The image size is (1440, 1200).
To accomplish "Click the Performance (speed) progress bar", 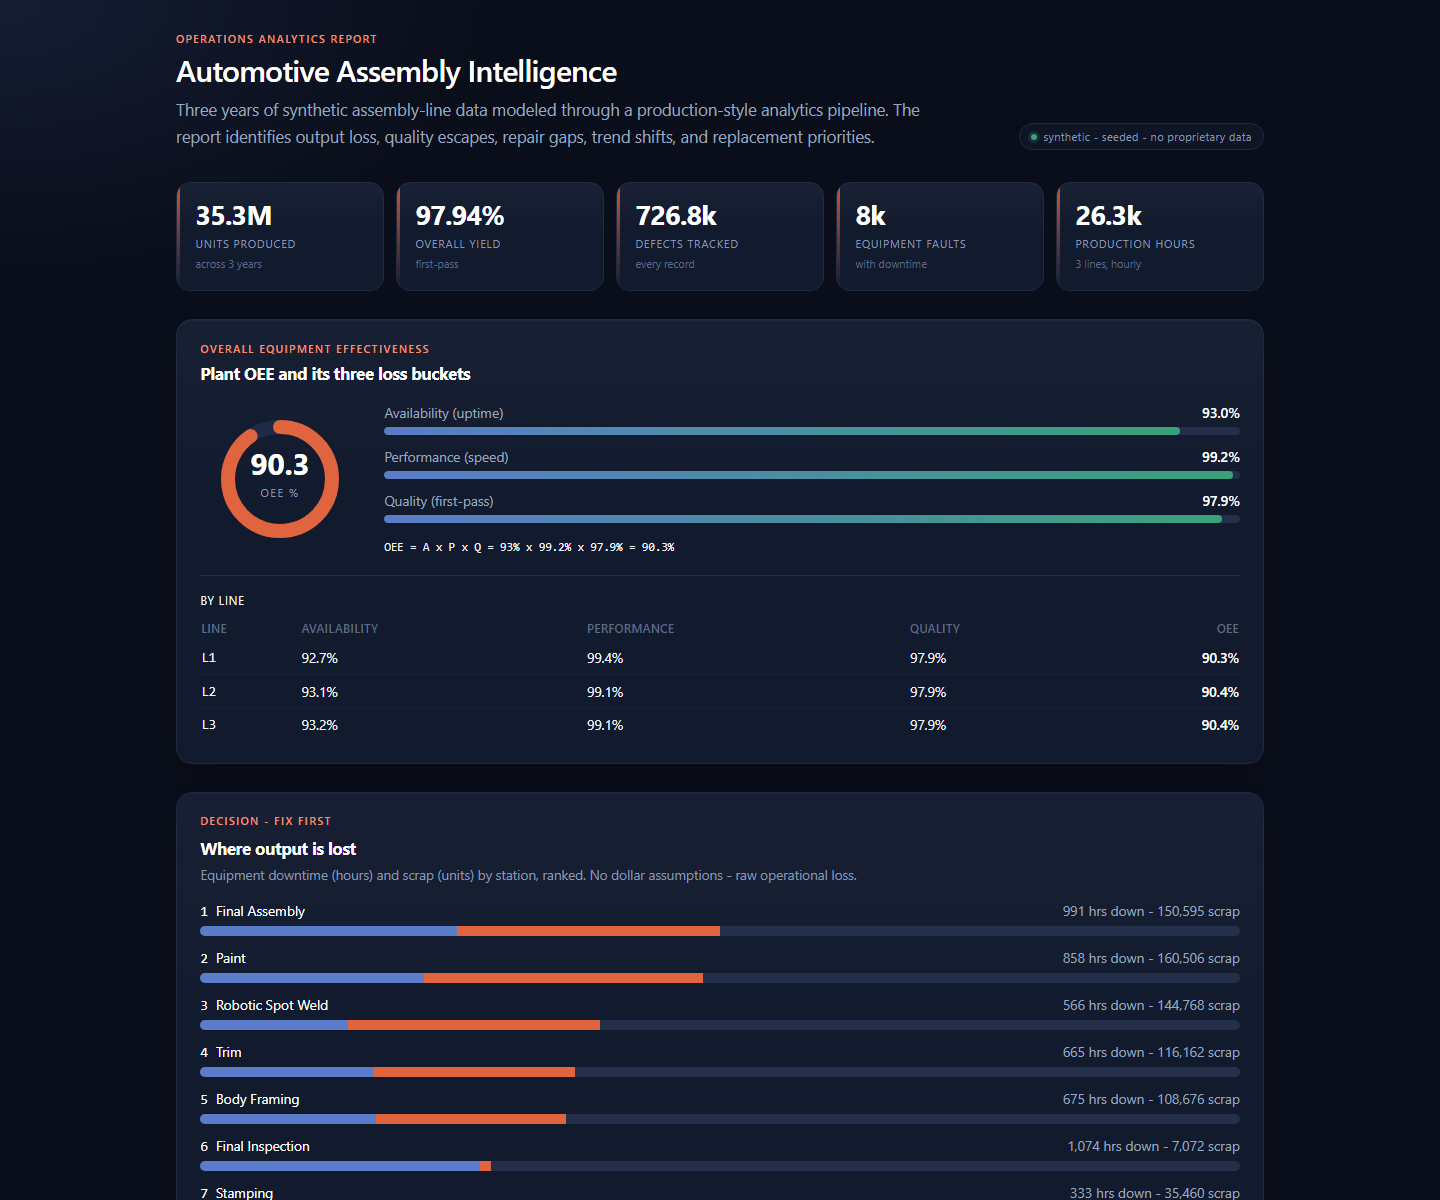I will tap(812, 475).
